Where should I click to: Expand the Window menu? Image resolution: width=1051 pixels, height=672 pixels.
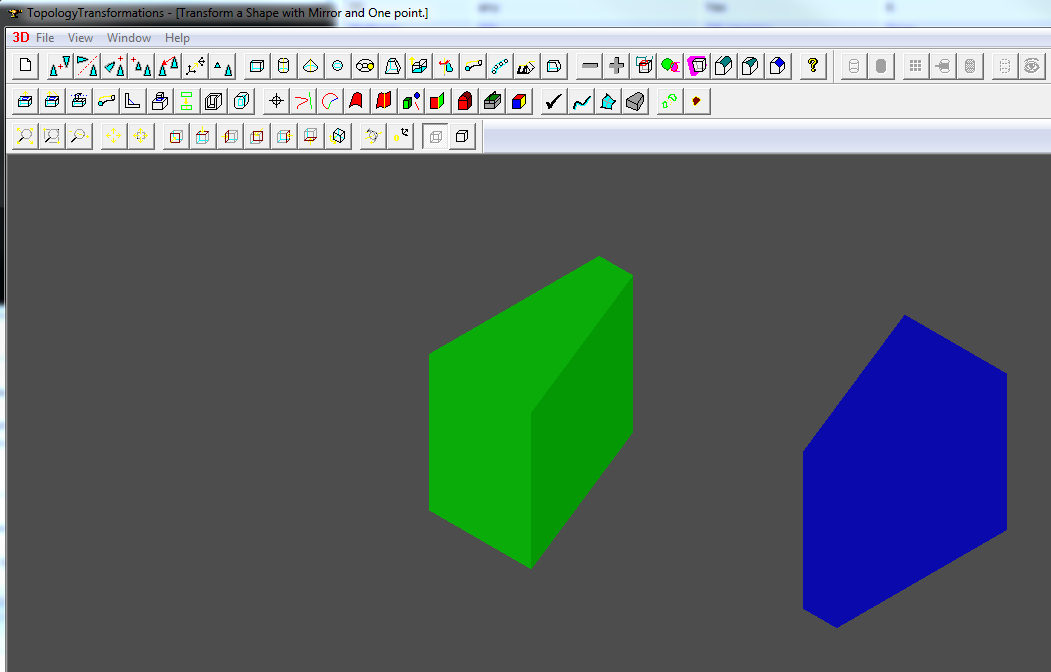[x=129, y=38]
